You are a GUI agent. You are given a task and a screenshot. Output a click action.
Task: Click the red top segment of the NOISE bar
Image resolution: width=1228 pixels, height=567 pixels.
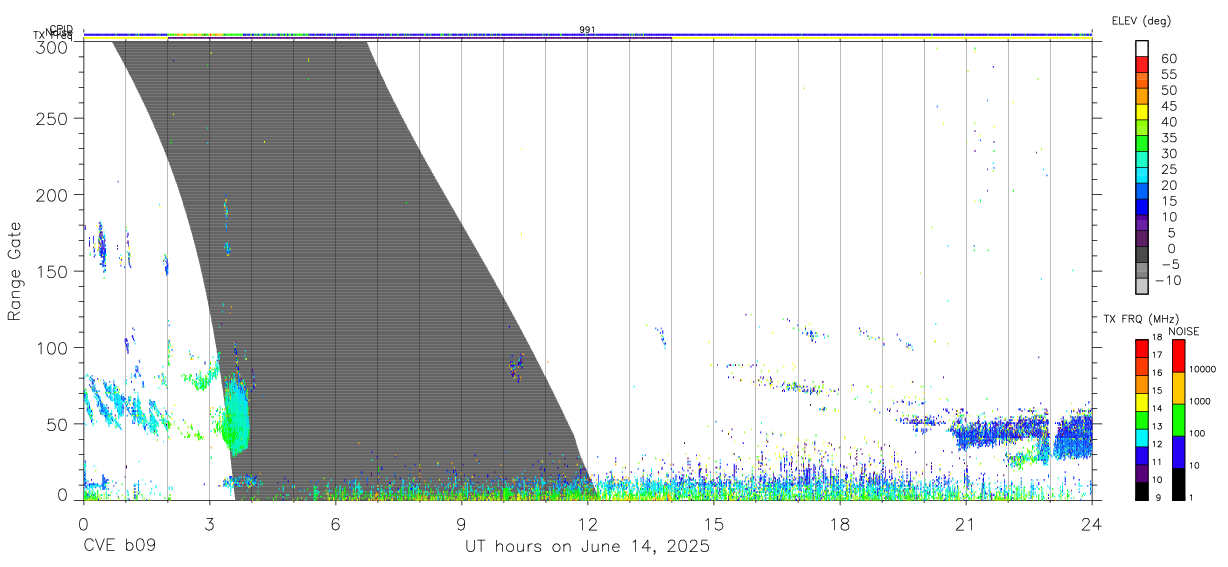click(1178, 356)
